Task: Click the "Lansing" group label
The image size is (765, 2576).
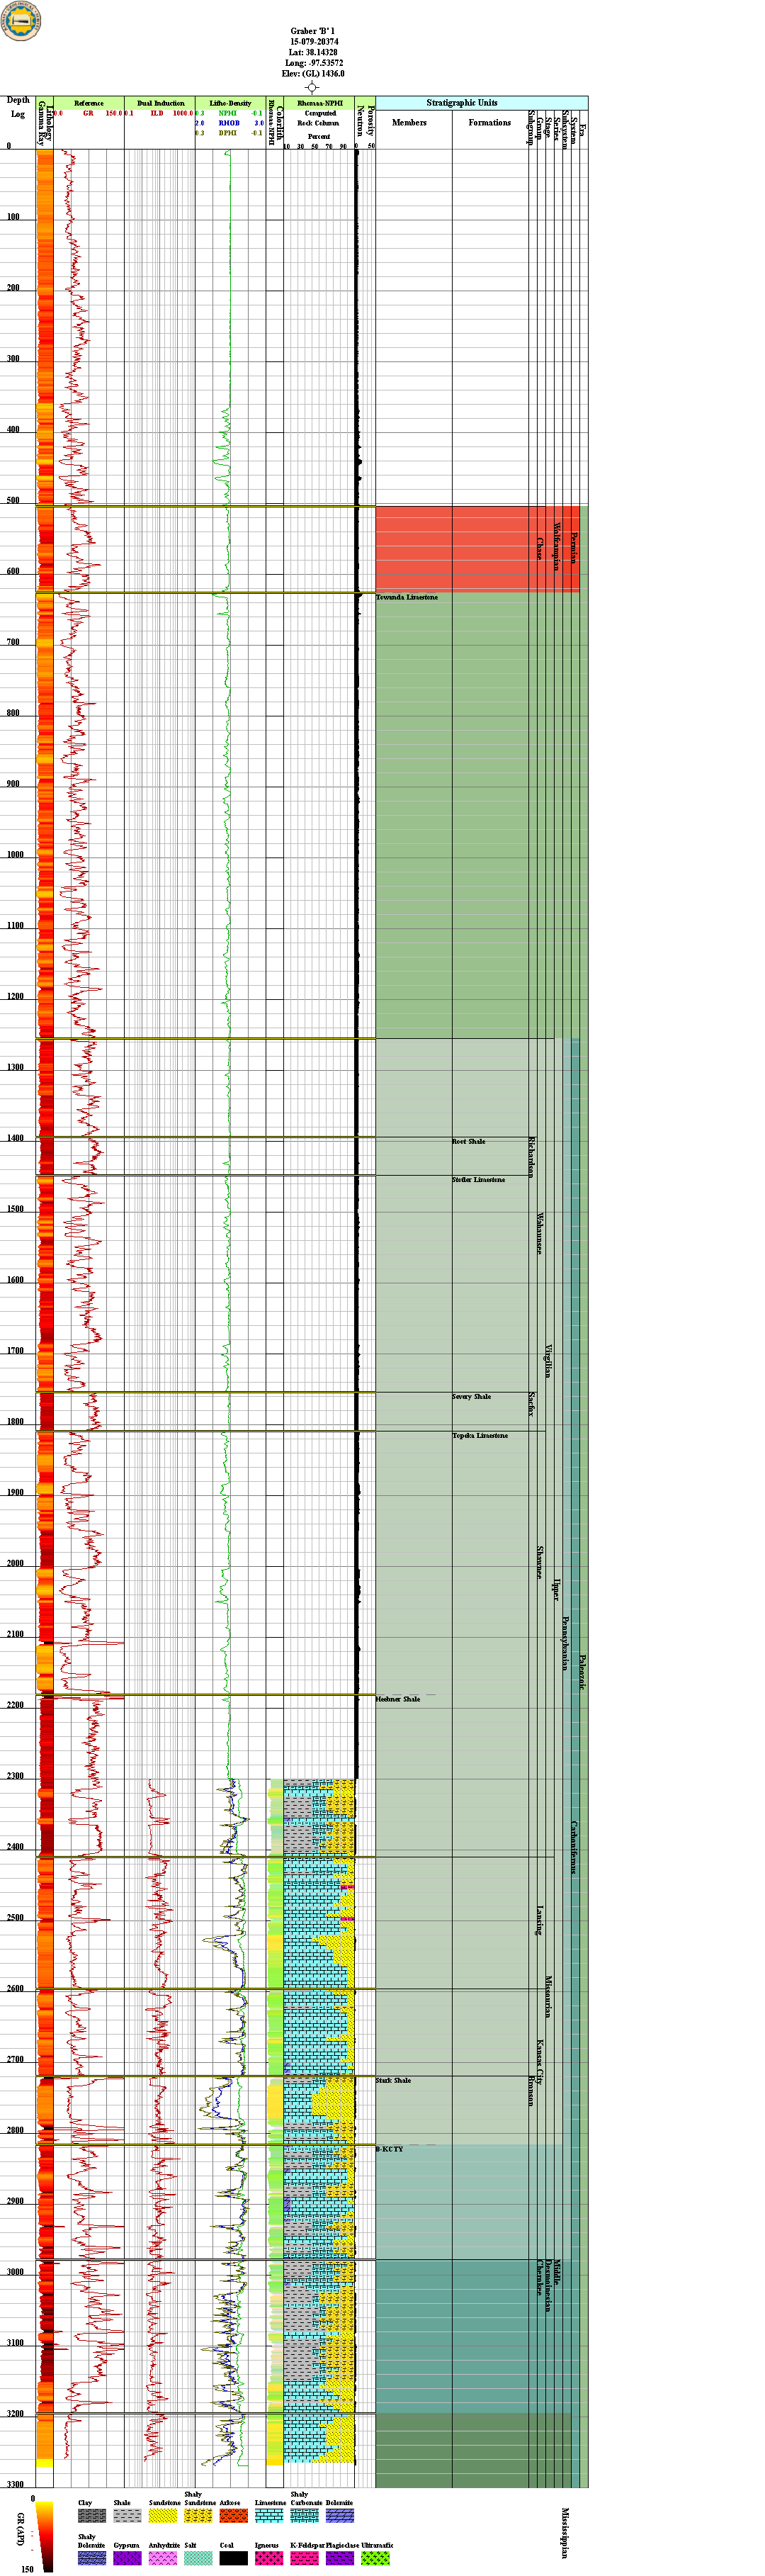Action: (x=540, y=1920)
